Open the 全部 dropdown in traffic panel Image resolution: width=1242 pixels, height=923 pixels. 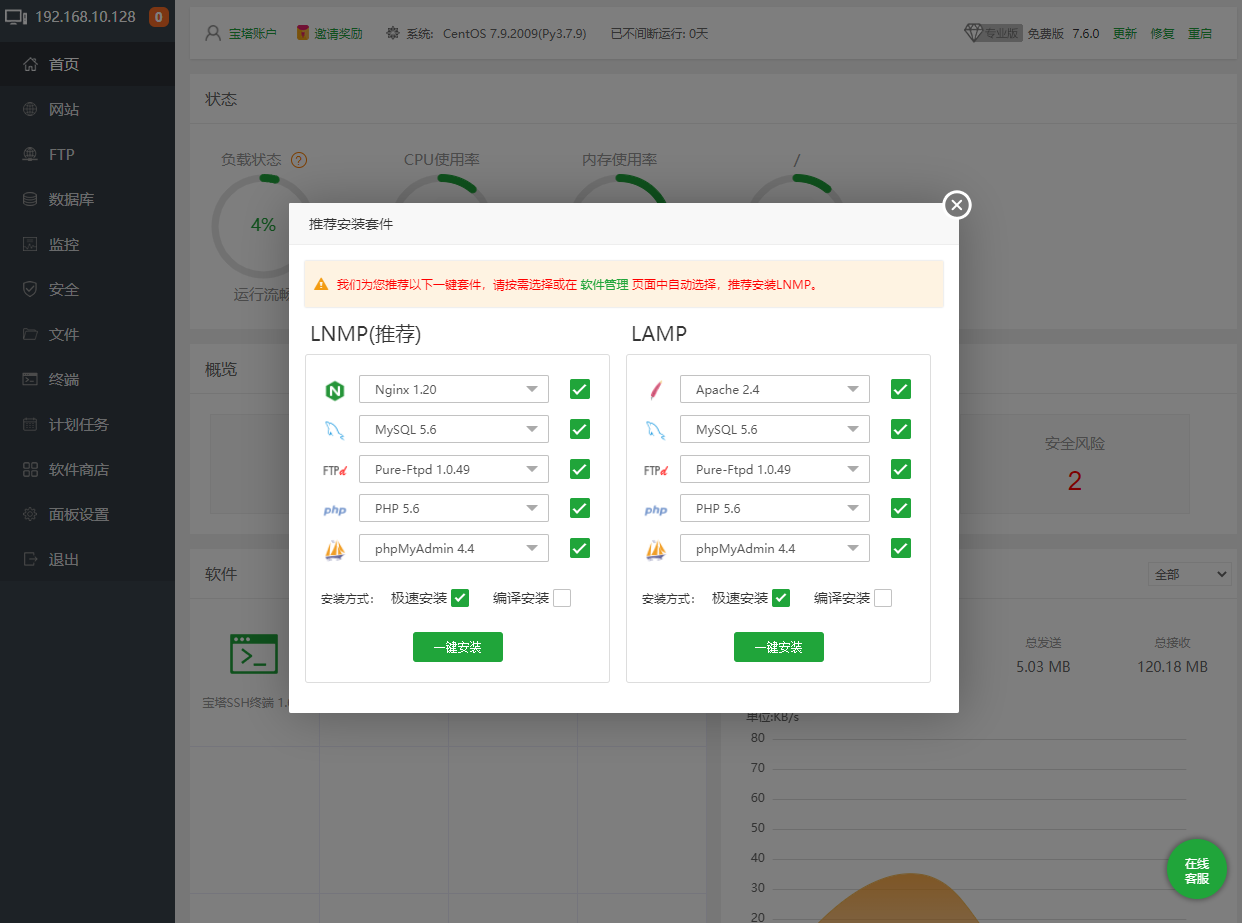(1189, 574)
